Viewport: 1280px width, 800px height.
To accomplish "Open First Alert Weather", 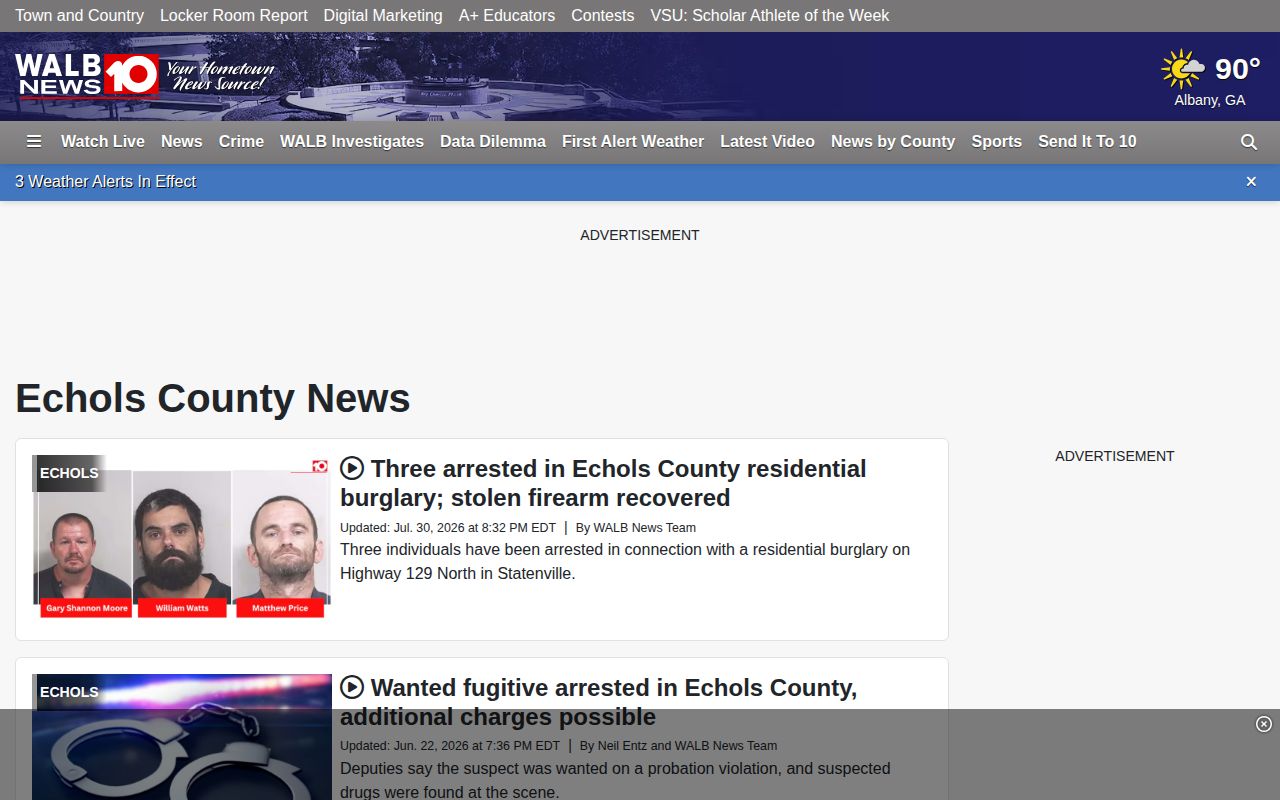I will [633, 142].
